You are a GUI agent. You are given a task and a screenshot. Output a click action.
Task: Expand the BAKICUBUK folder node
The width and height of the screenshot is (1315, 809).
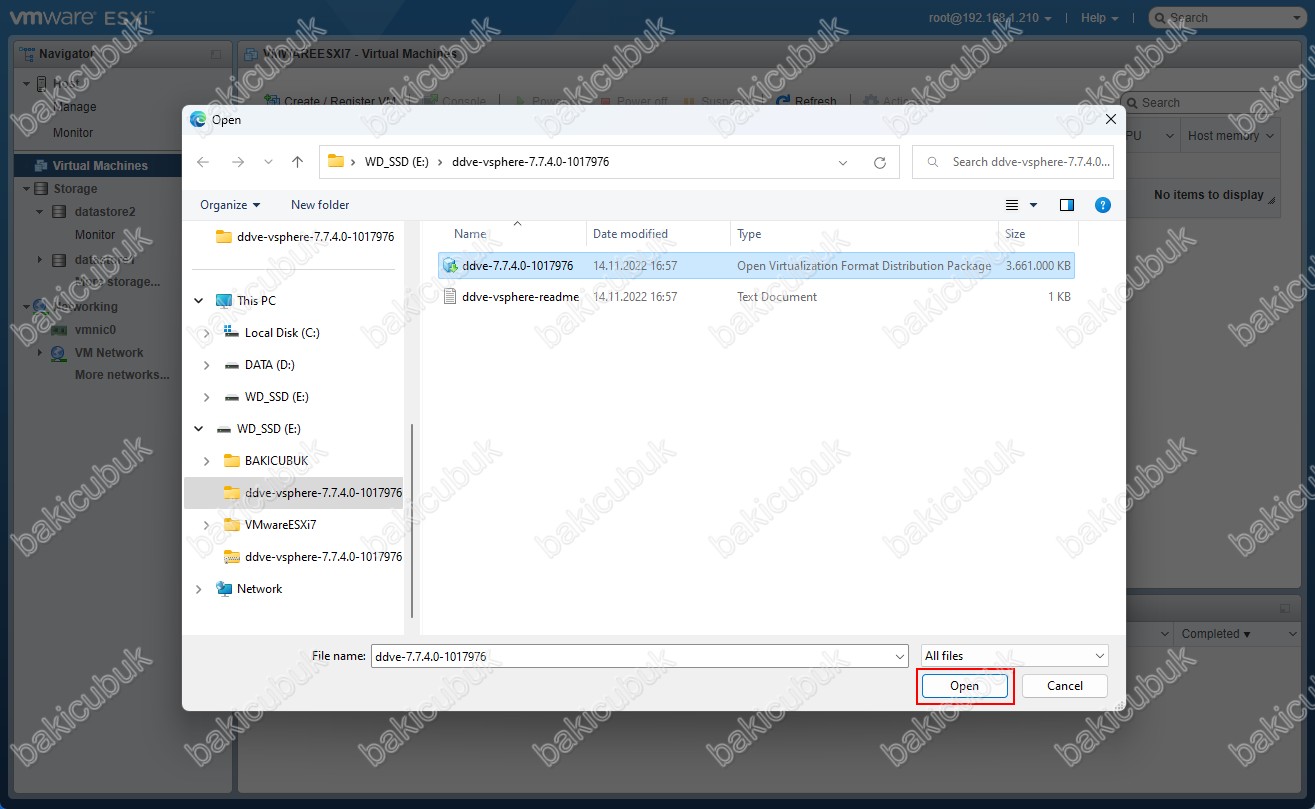(207, 461)
